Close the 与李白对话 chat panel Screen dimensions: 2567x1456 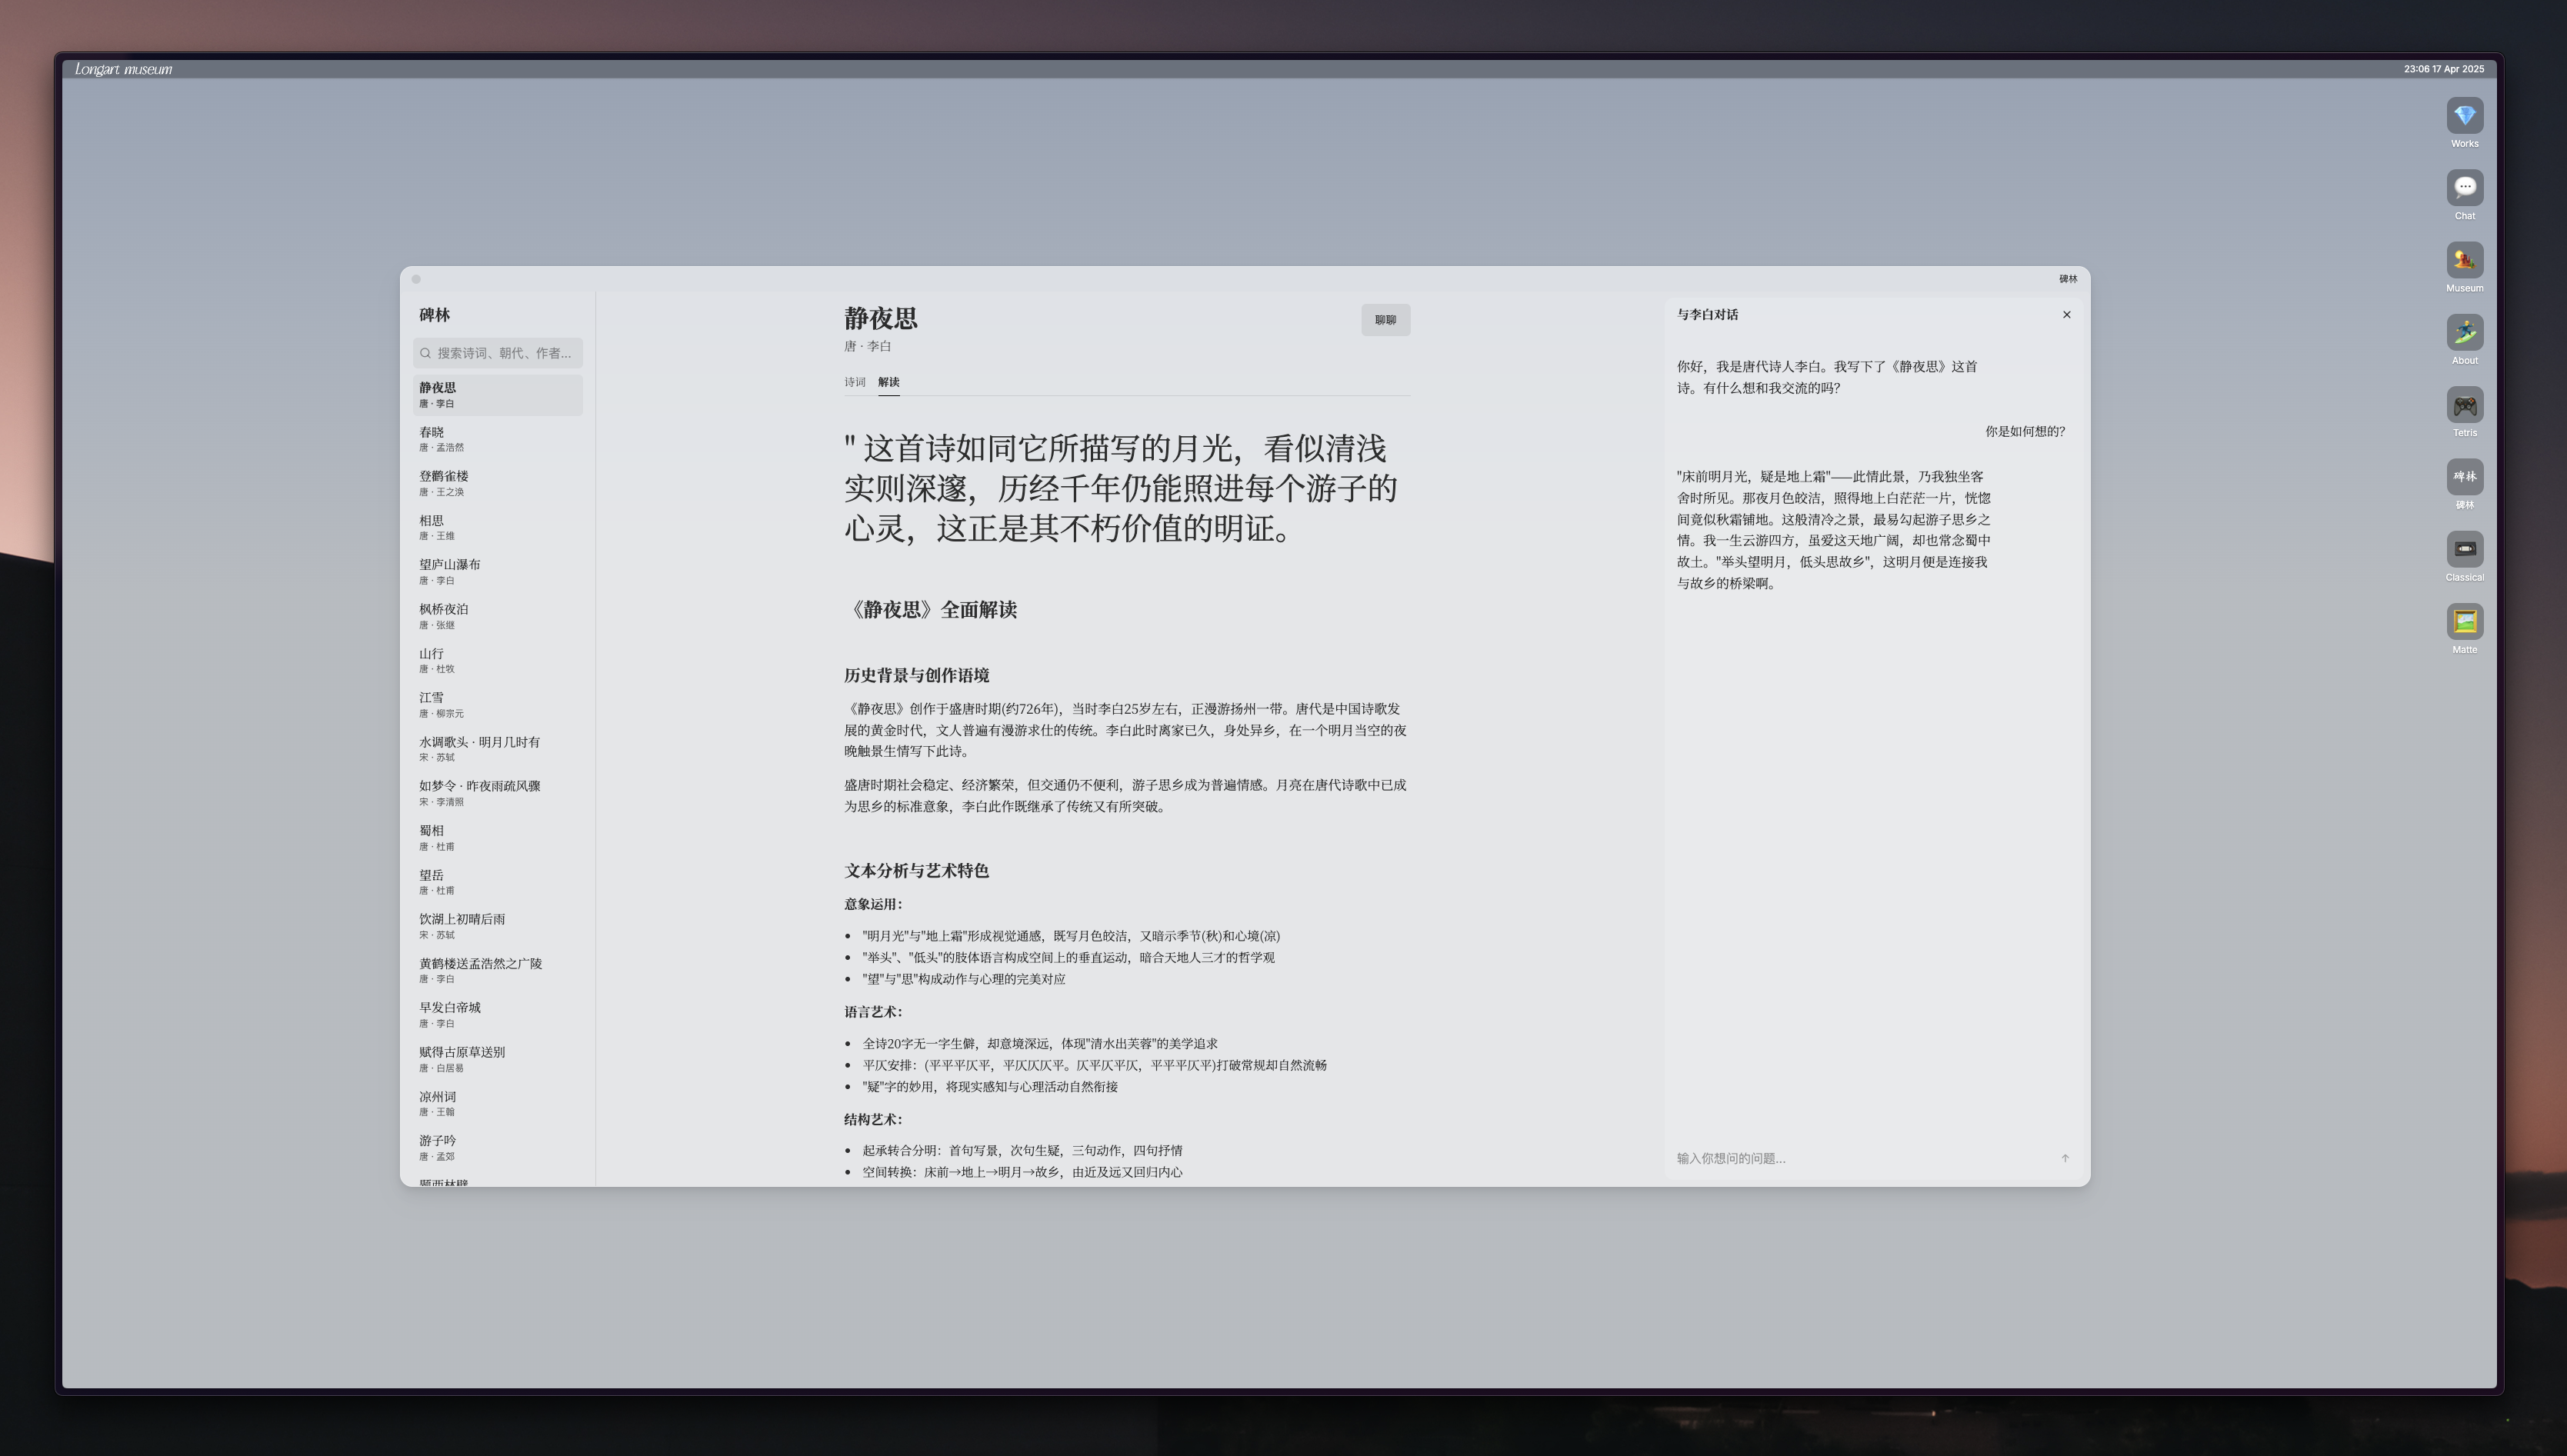pyautogui.click(x=2066, y=315)
